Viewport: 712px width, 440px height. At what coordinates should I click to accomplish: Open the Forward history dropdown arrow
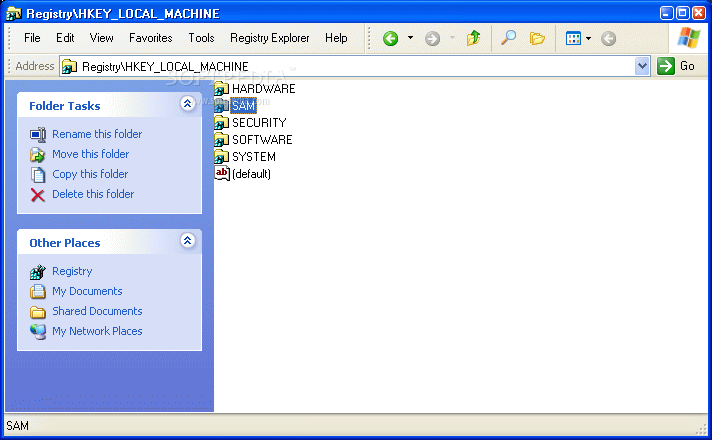click(x=452, y=38)
